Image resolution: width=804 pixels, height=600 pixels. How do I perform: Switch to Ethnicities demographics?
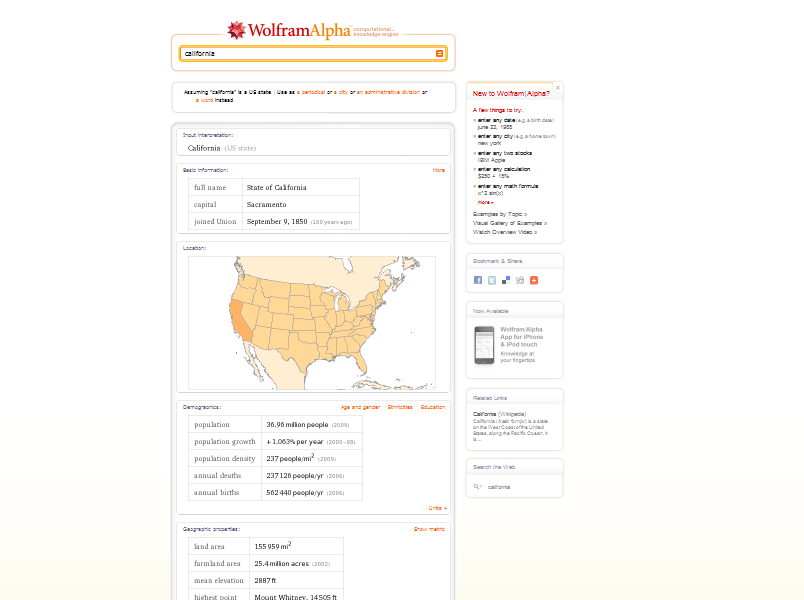tap(400, 407)
